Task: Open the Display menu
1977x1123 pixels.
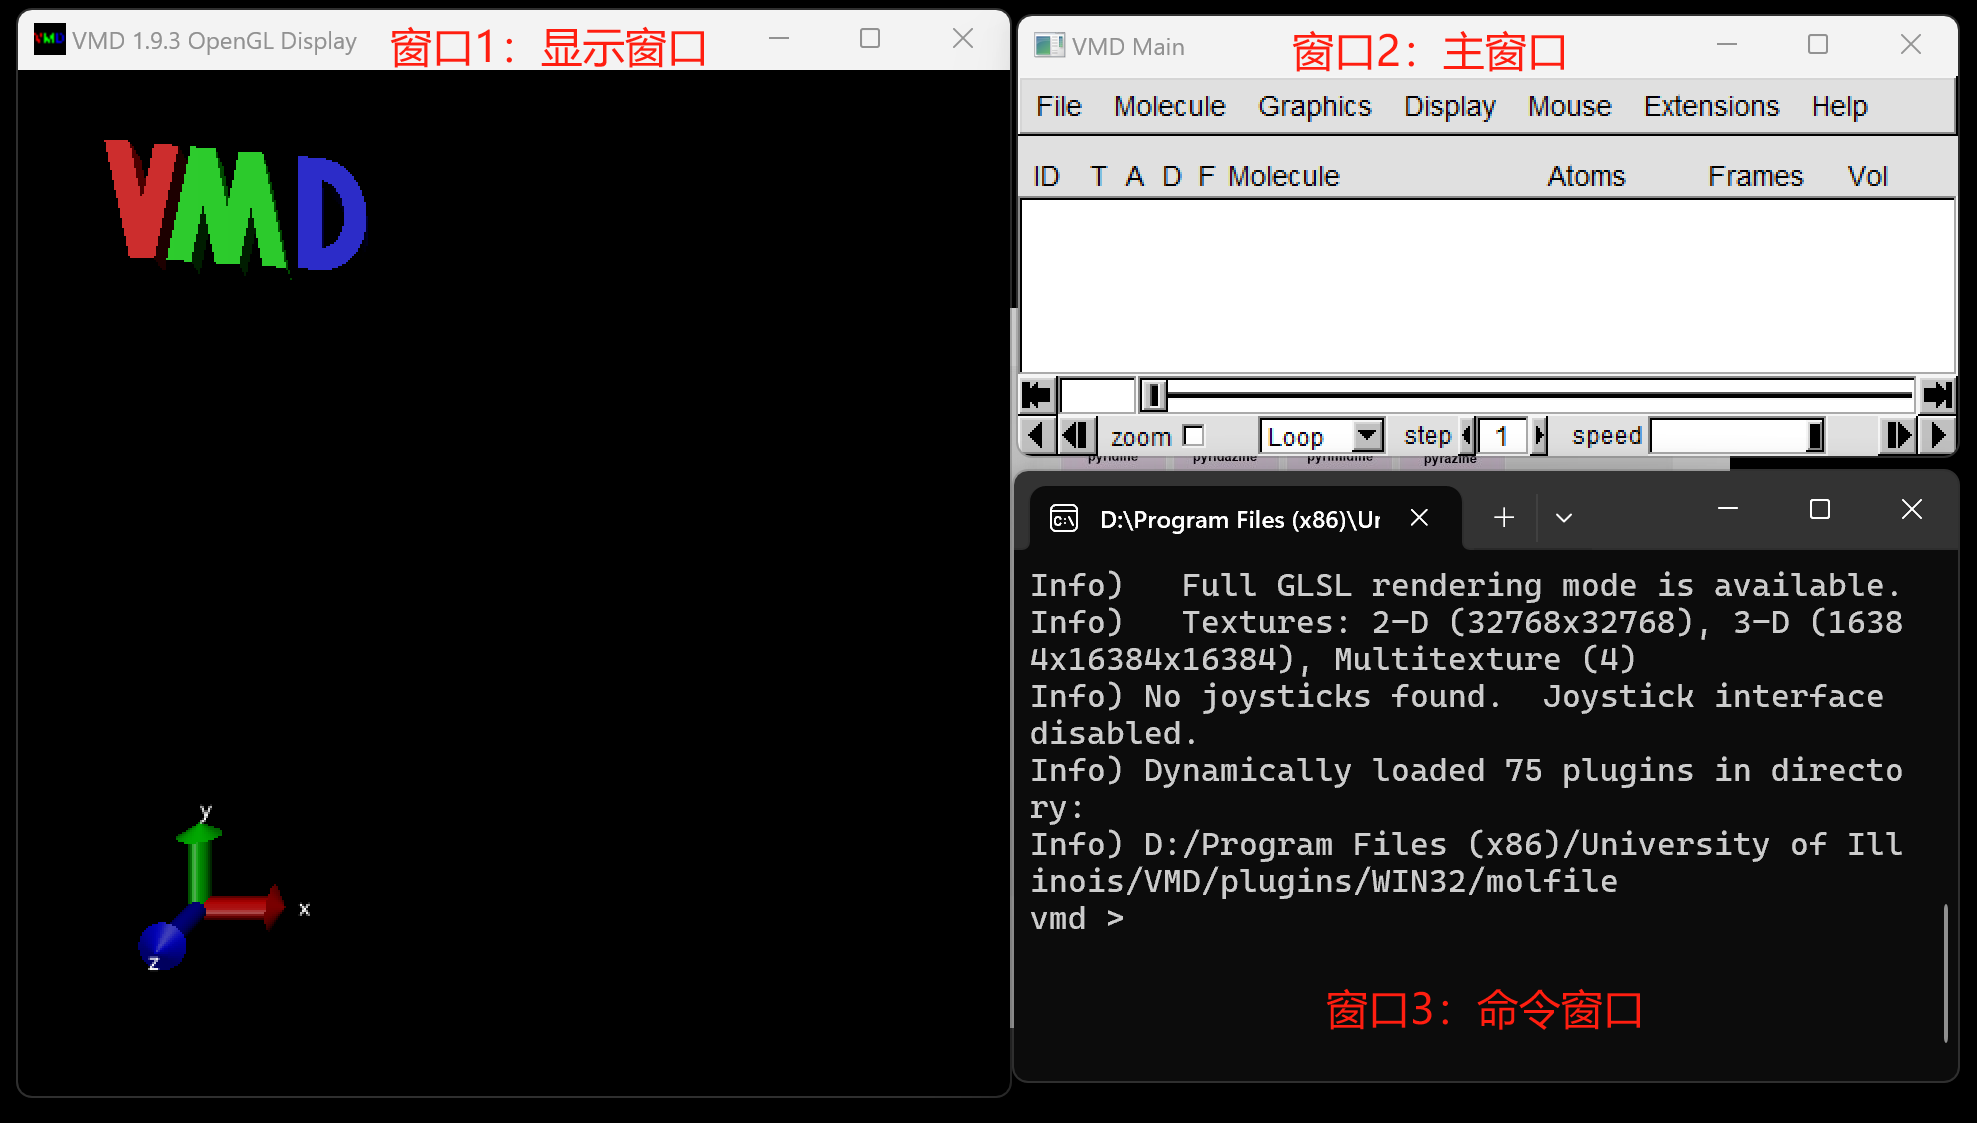Action: (1449, 106)
